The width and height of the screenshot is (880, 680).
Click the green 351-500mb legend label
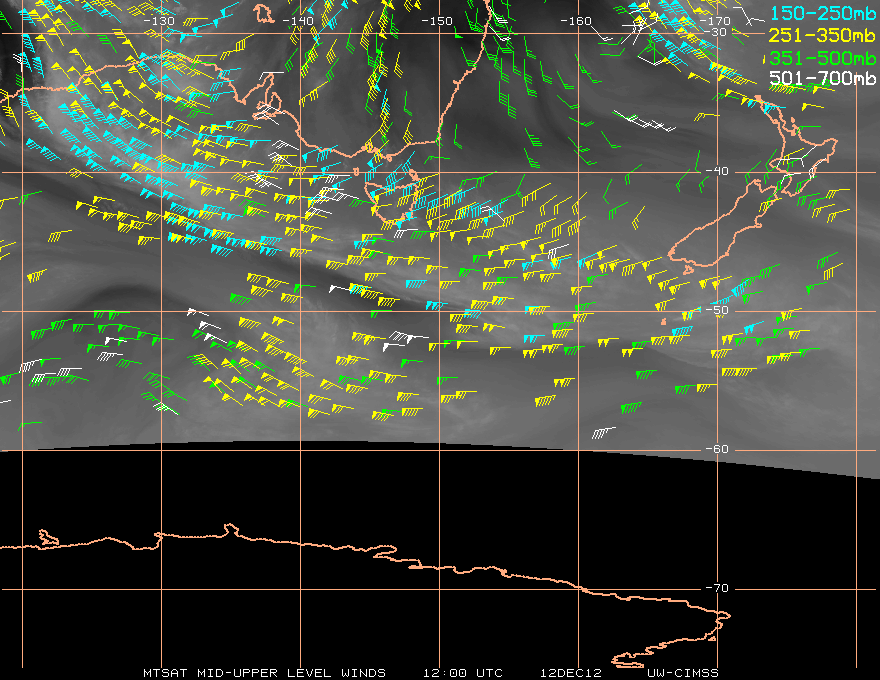(x=822, y=58)
